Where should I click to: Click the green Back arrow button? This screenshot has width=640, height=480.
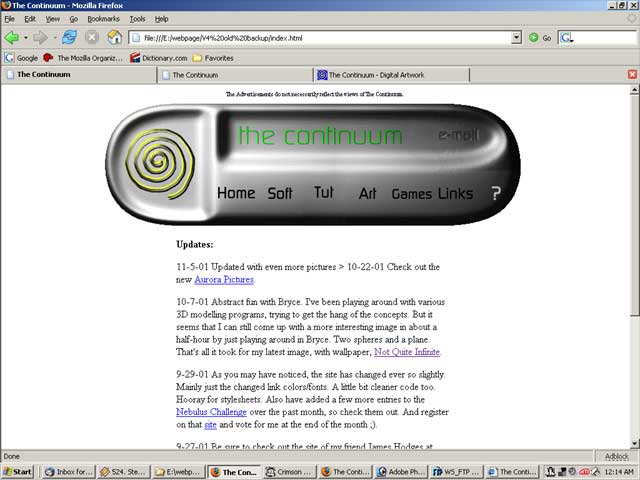click(12, 37)
